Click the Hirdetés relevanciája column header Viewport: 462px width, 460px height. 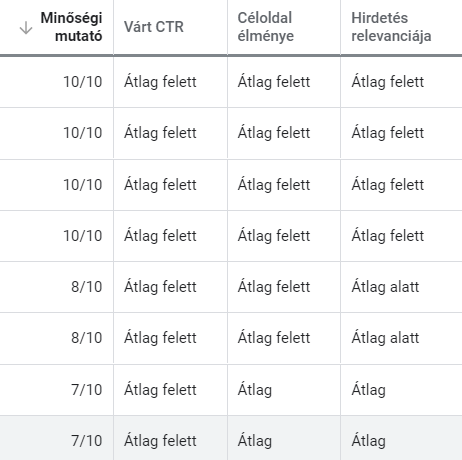click(391, 27)
